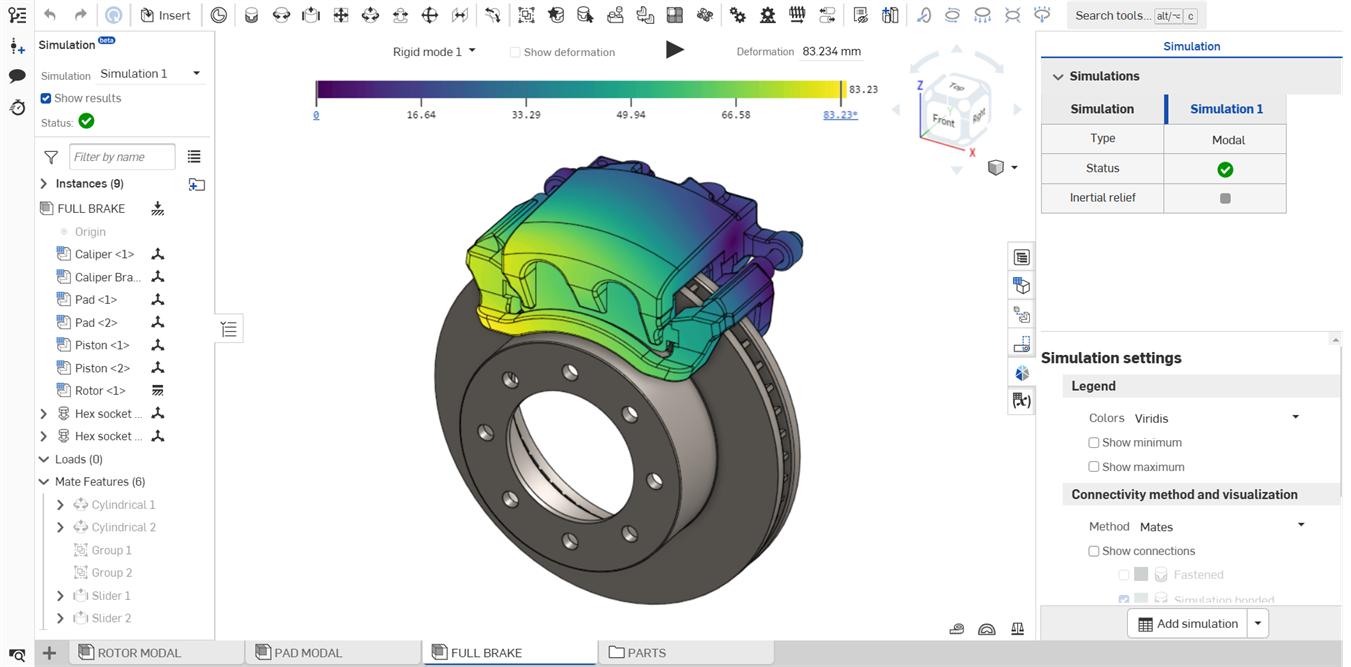Enable the Show connections checkbox
The width and height of the screenshot is (1351, 667).
point(1094,551)
